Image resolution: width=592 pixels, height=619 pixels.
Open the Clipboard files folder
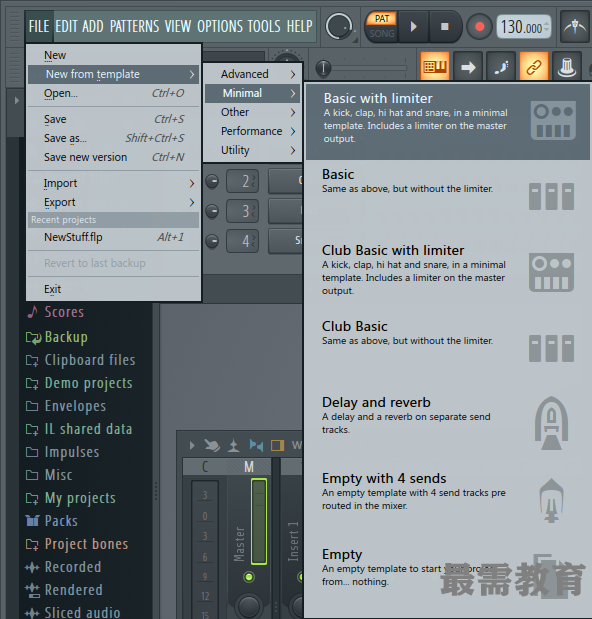coord(81,360)
